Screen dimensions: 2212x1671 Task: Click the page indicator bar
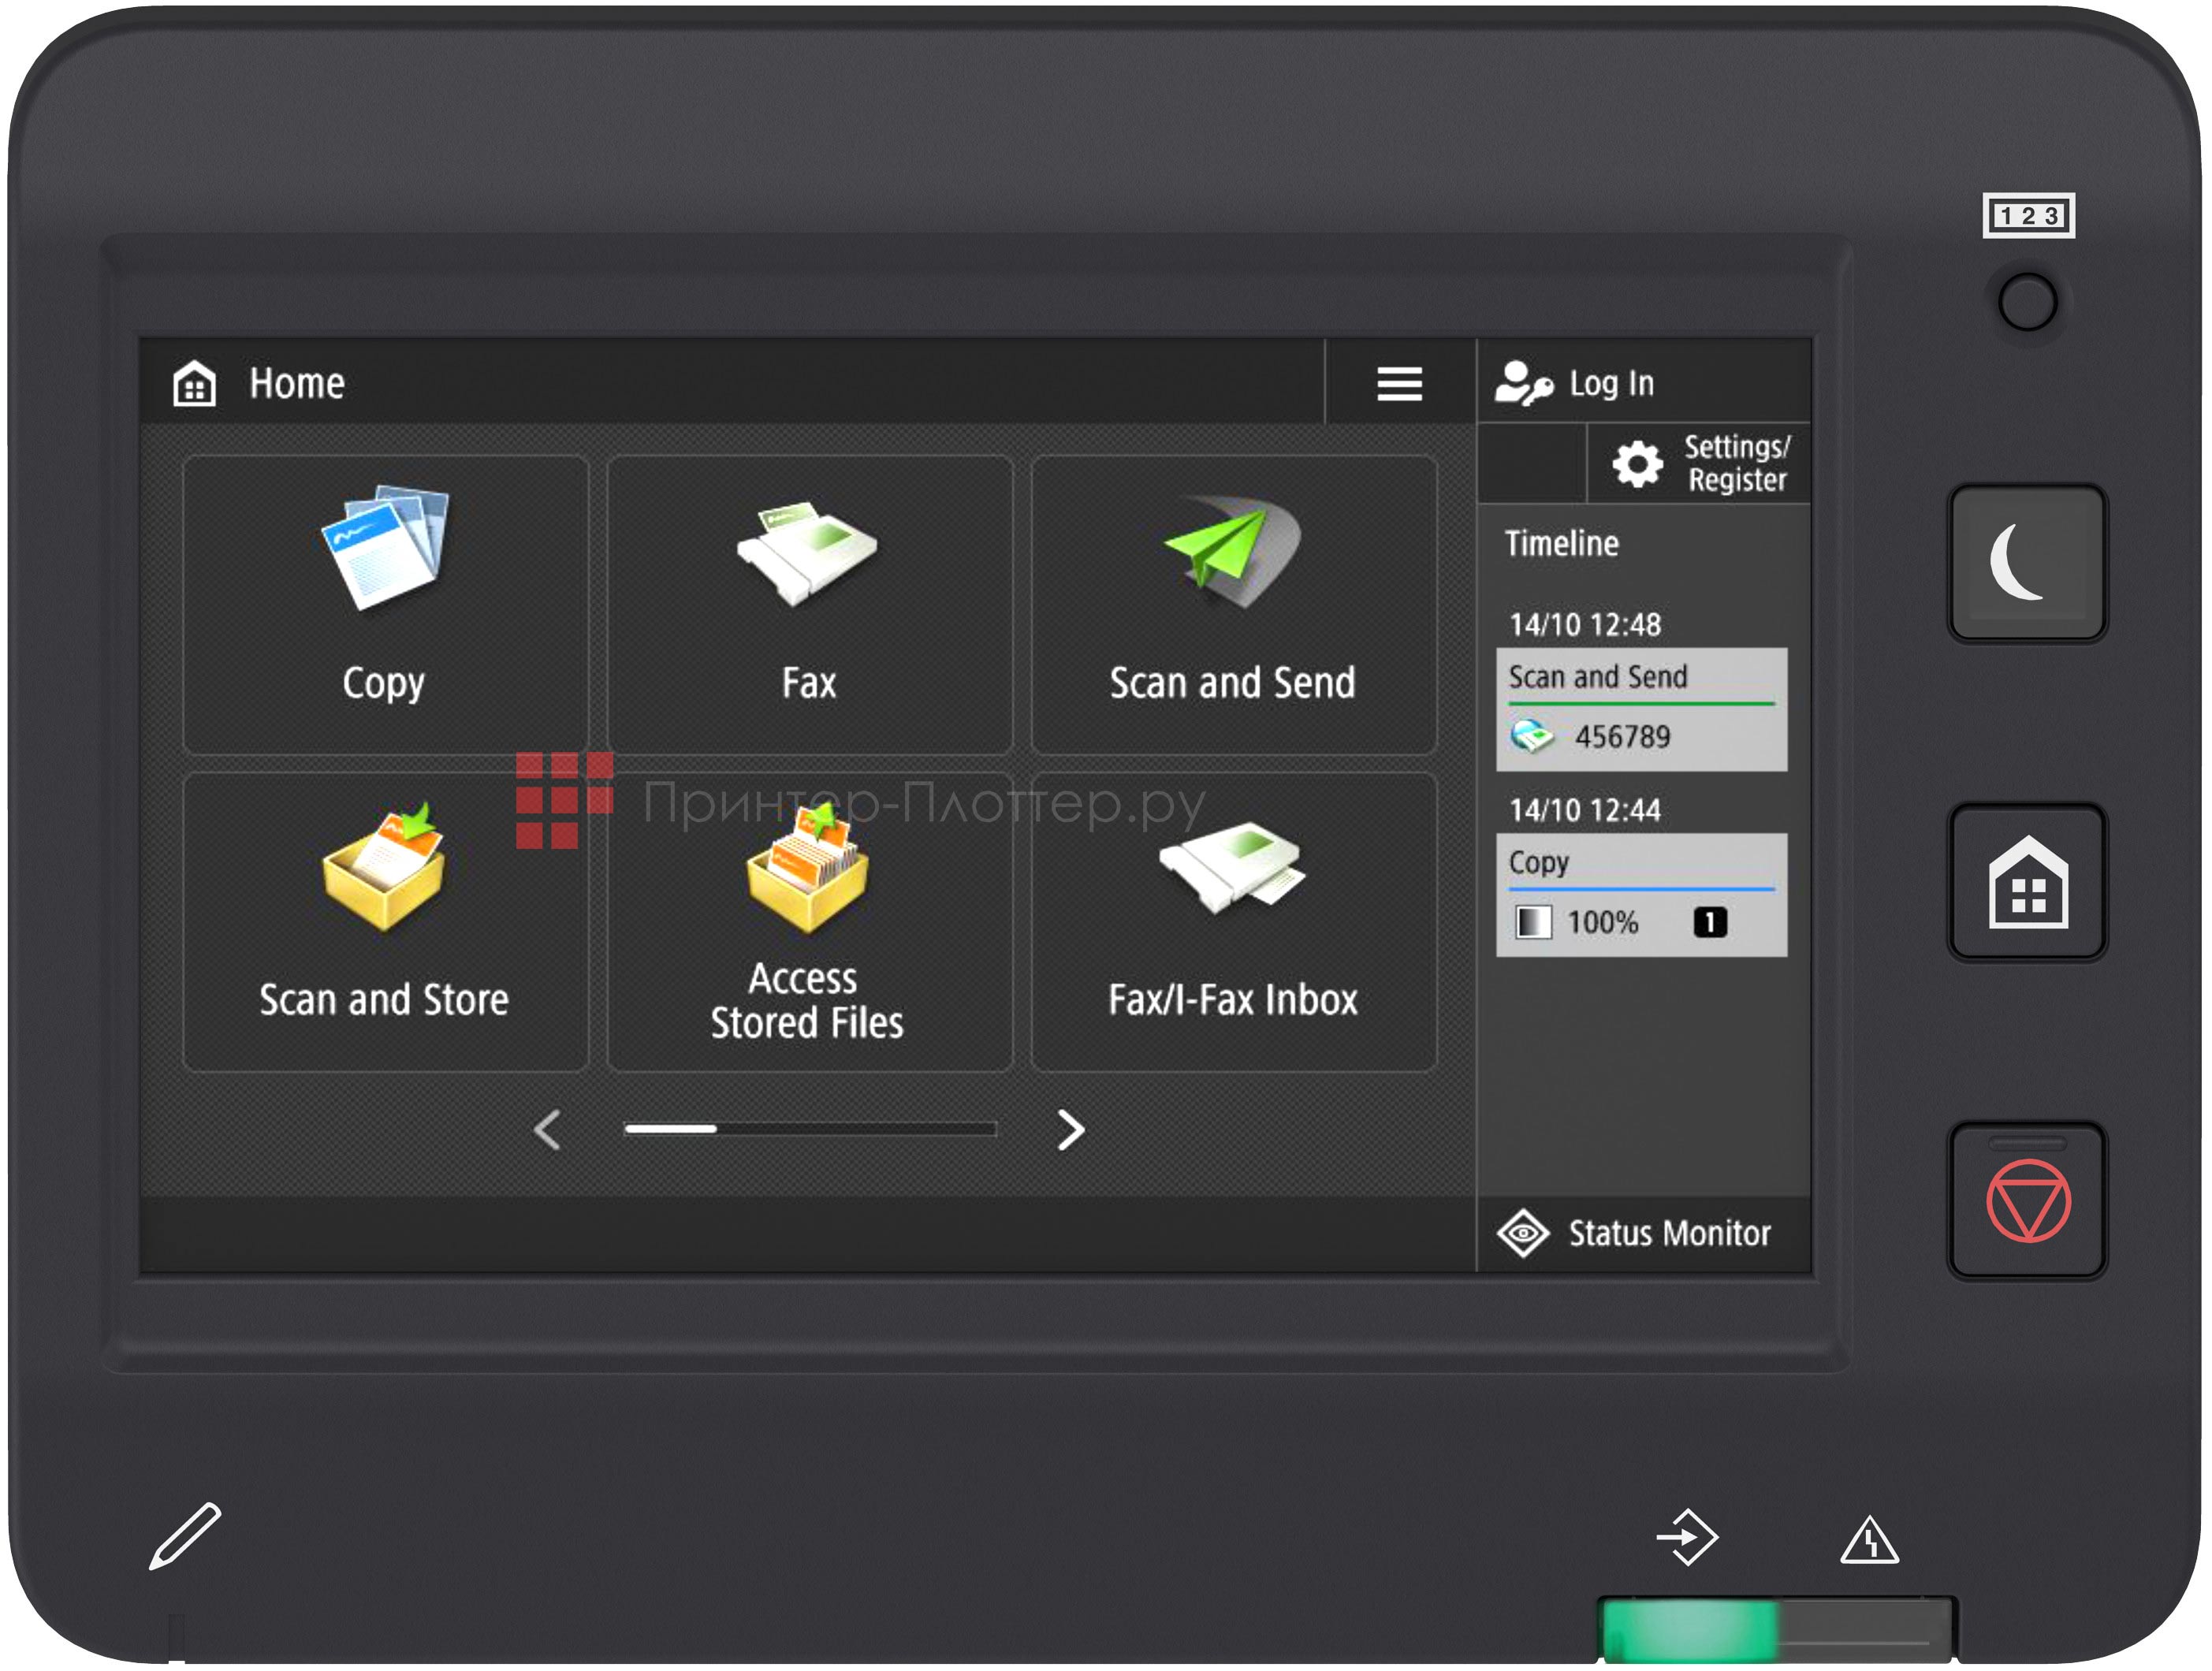pos(810,1129)
